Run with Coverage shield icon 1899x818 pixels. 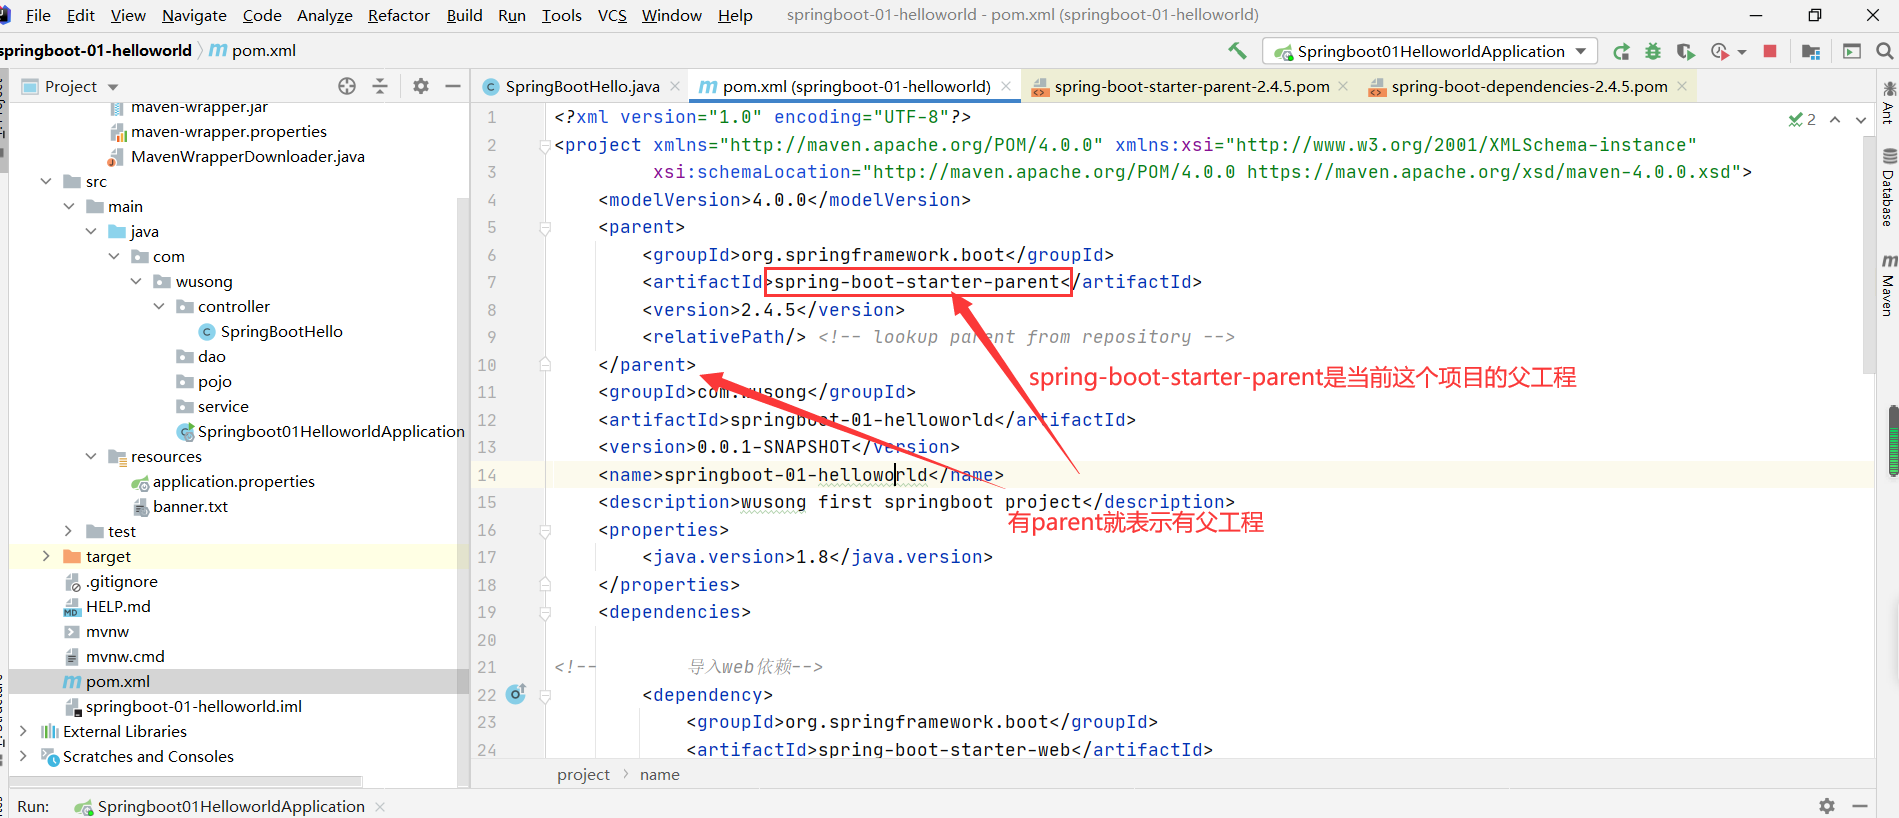click(x=1685, y=51)
